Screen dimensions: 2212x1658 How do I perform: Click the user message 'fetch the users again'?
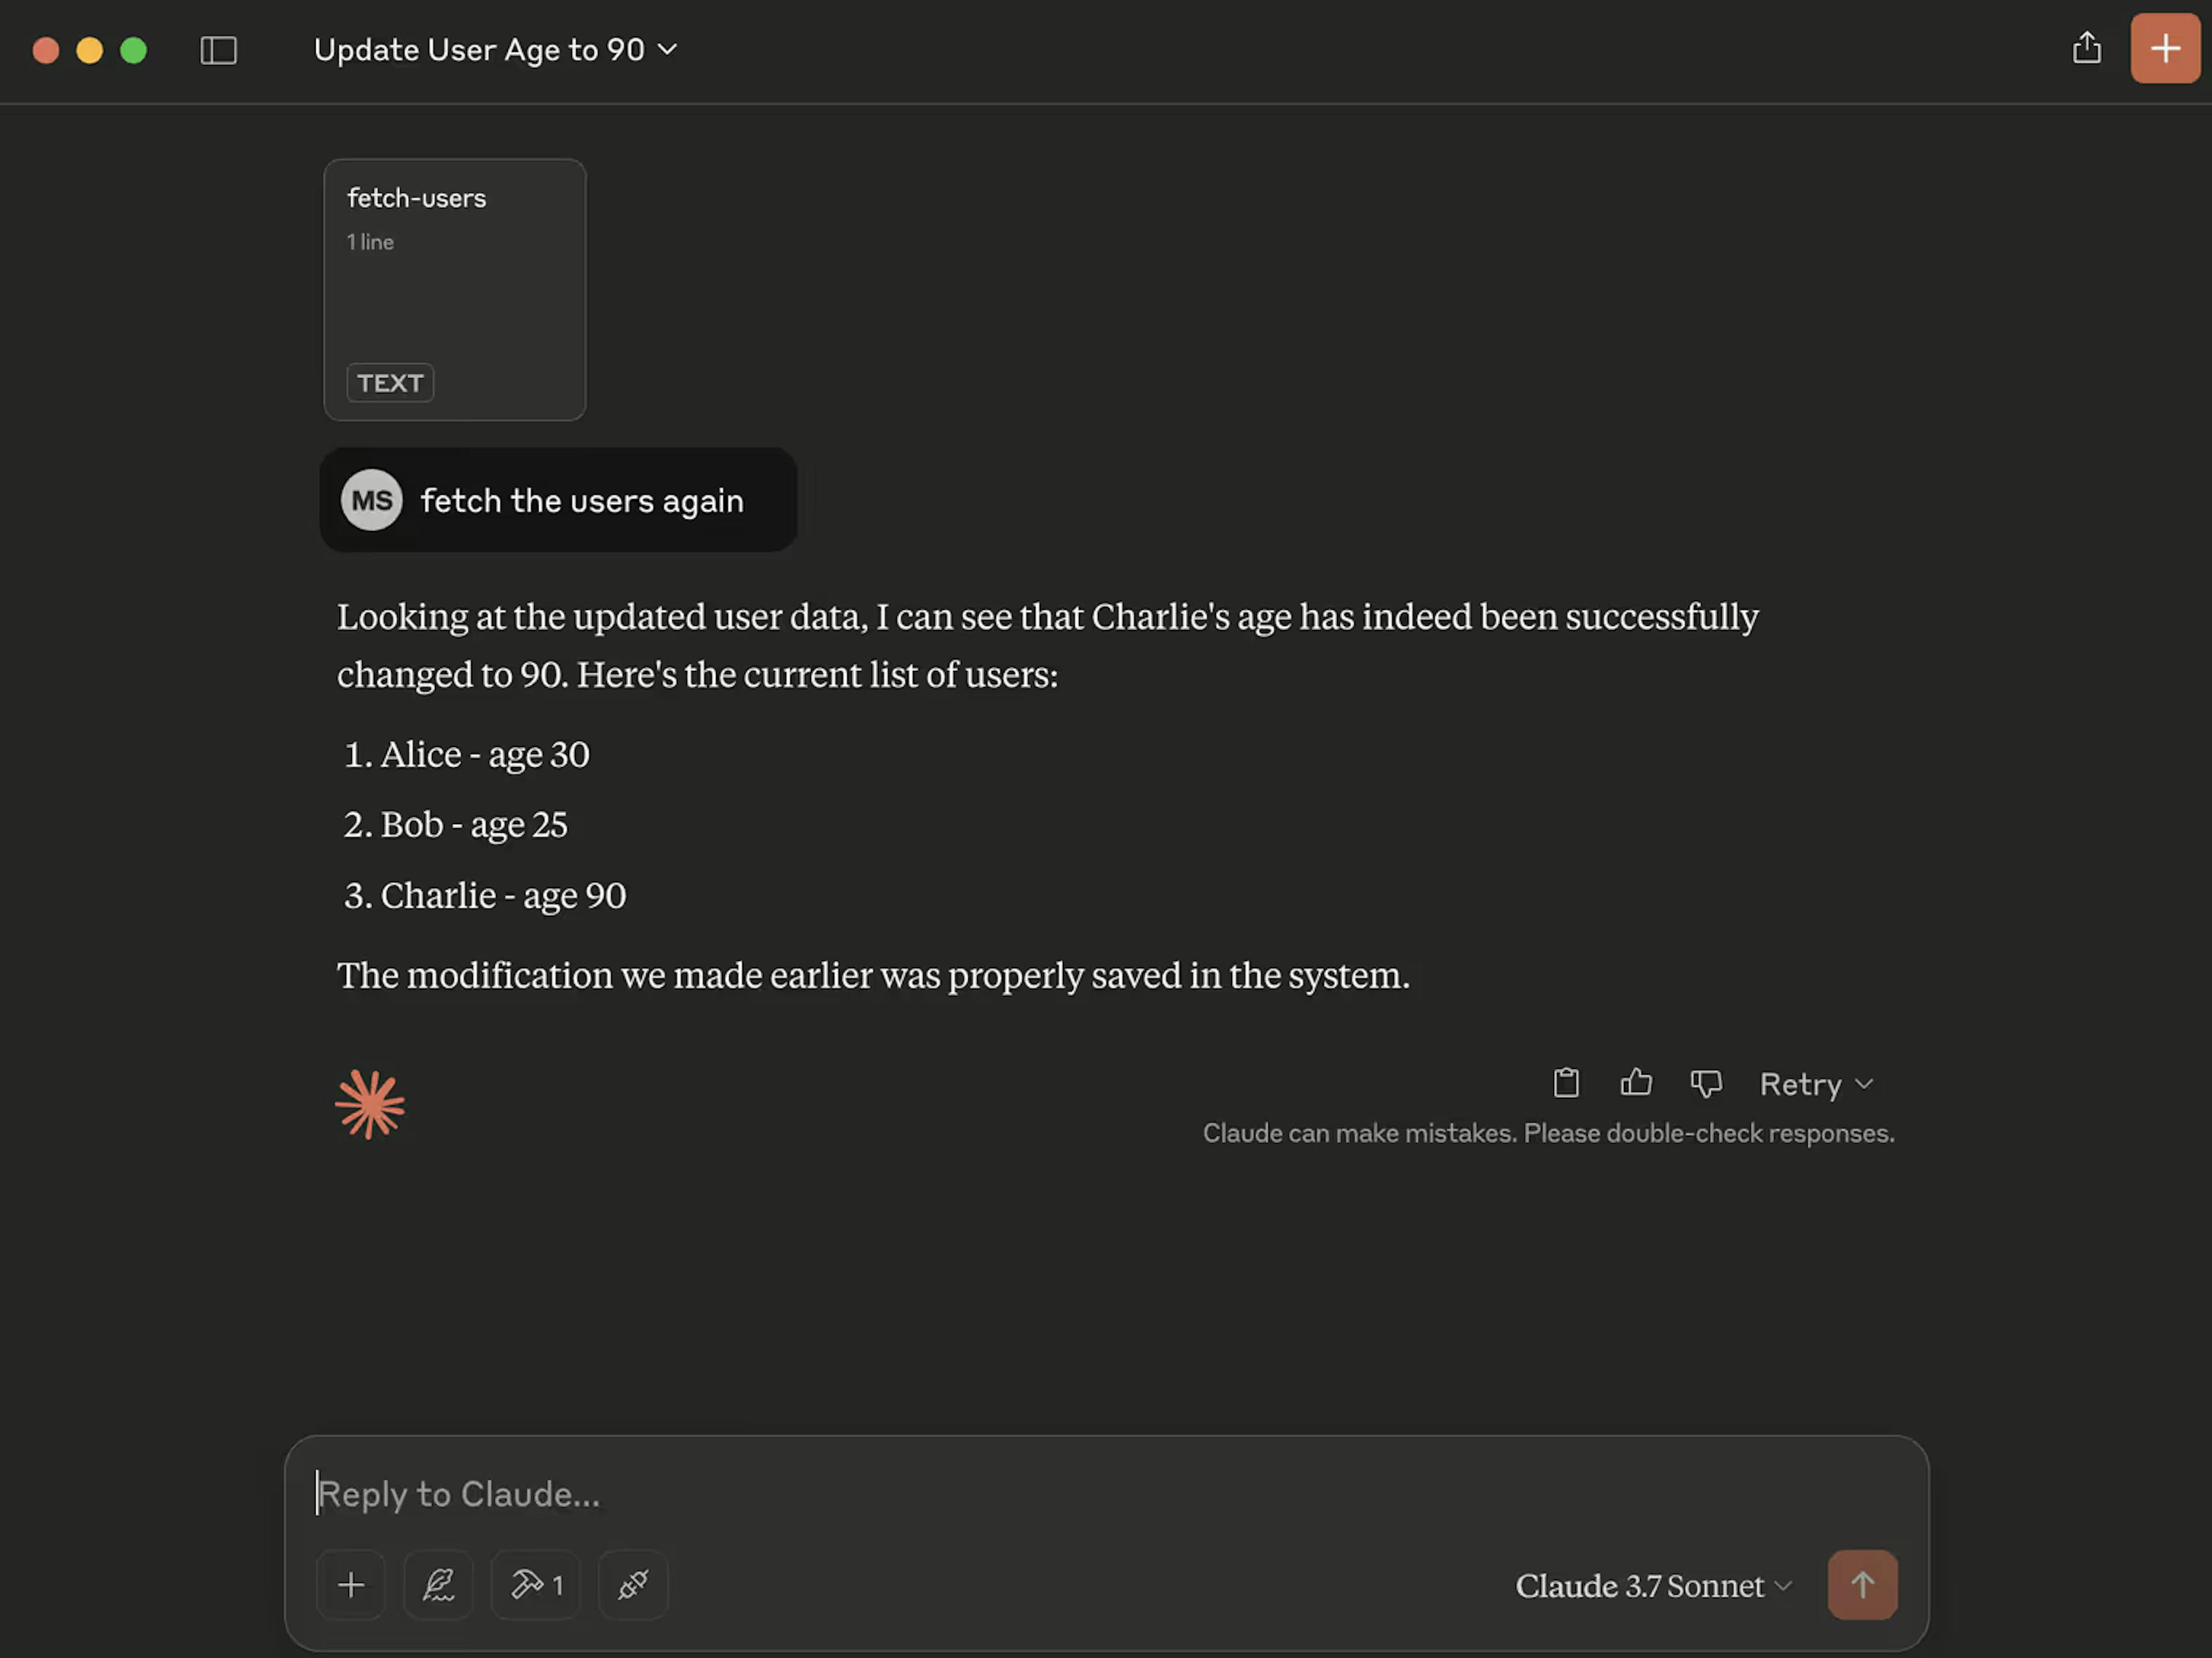pos(581,500)
